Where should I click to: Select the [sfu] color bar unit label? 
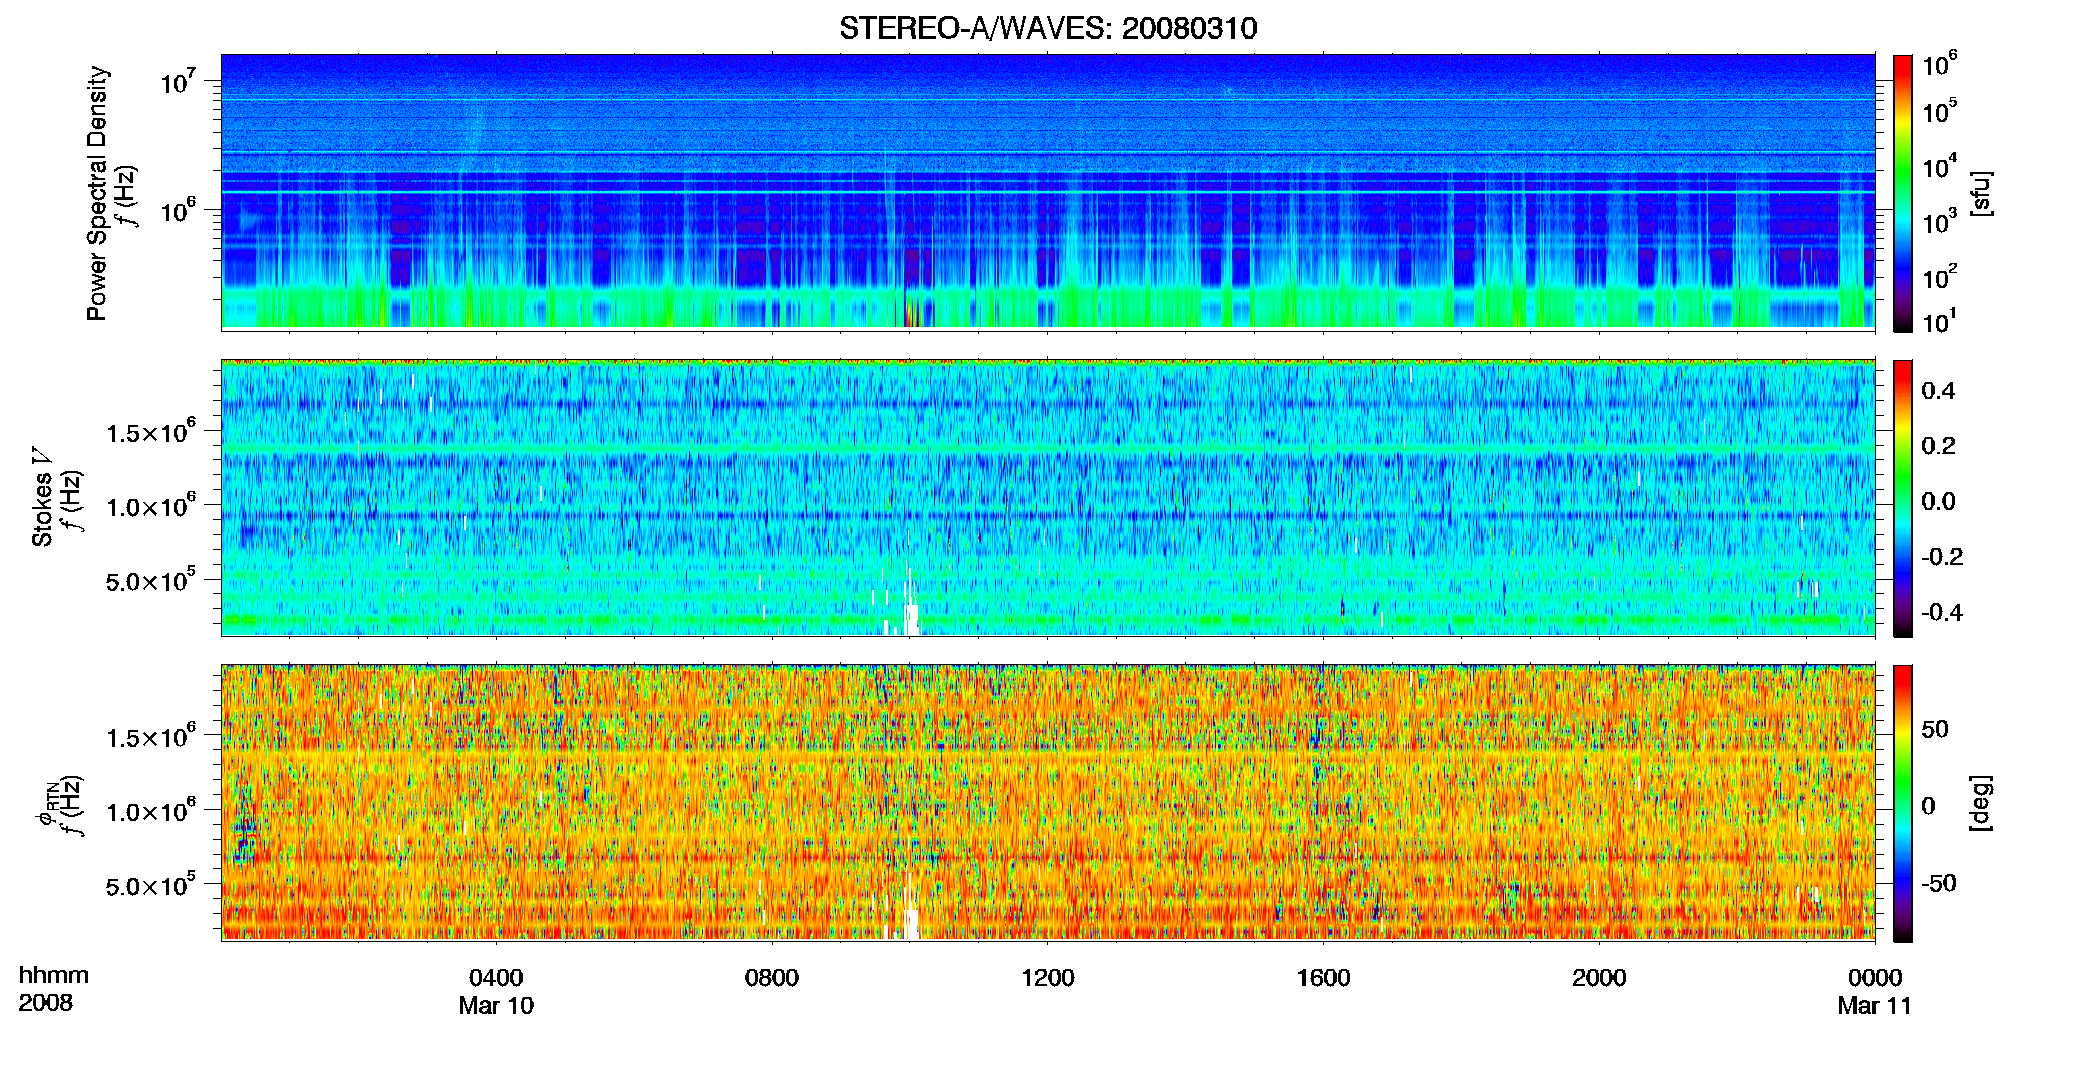tap(1981, 193)
